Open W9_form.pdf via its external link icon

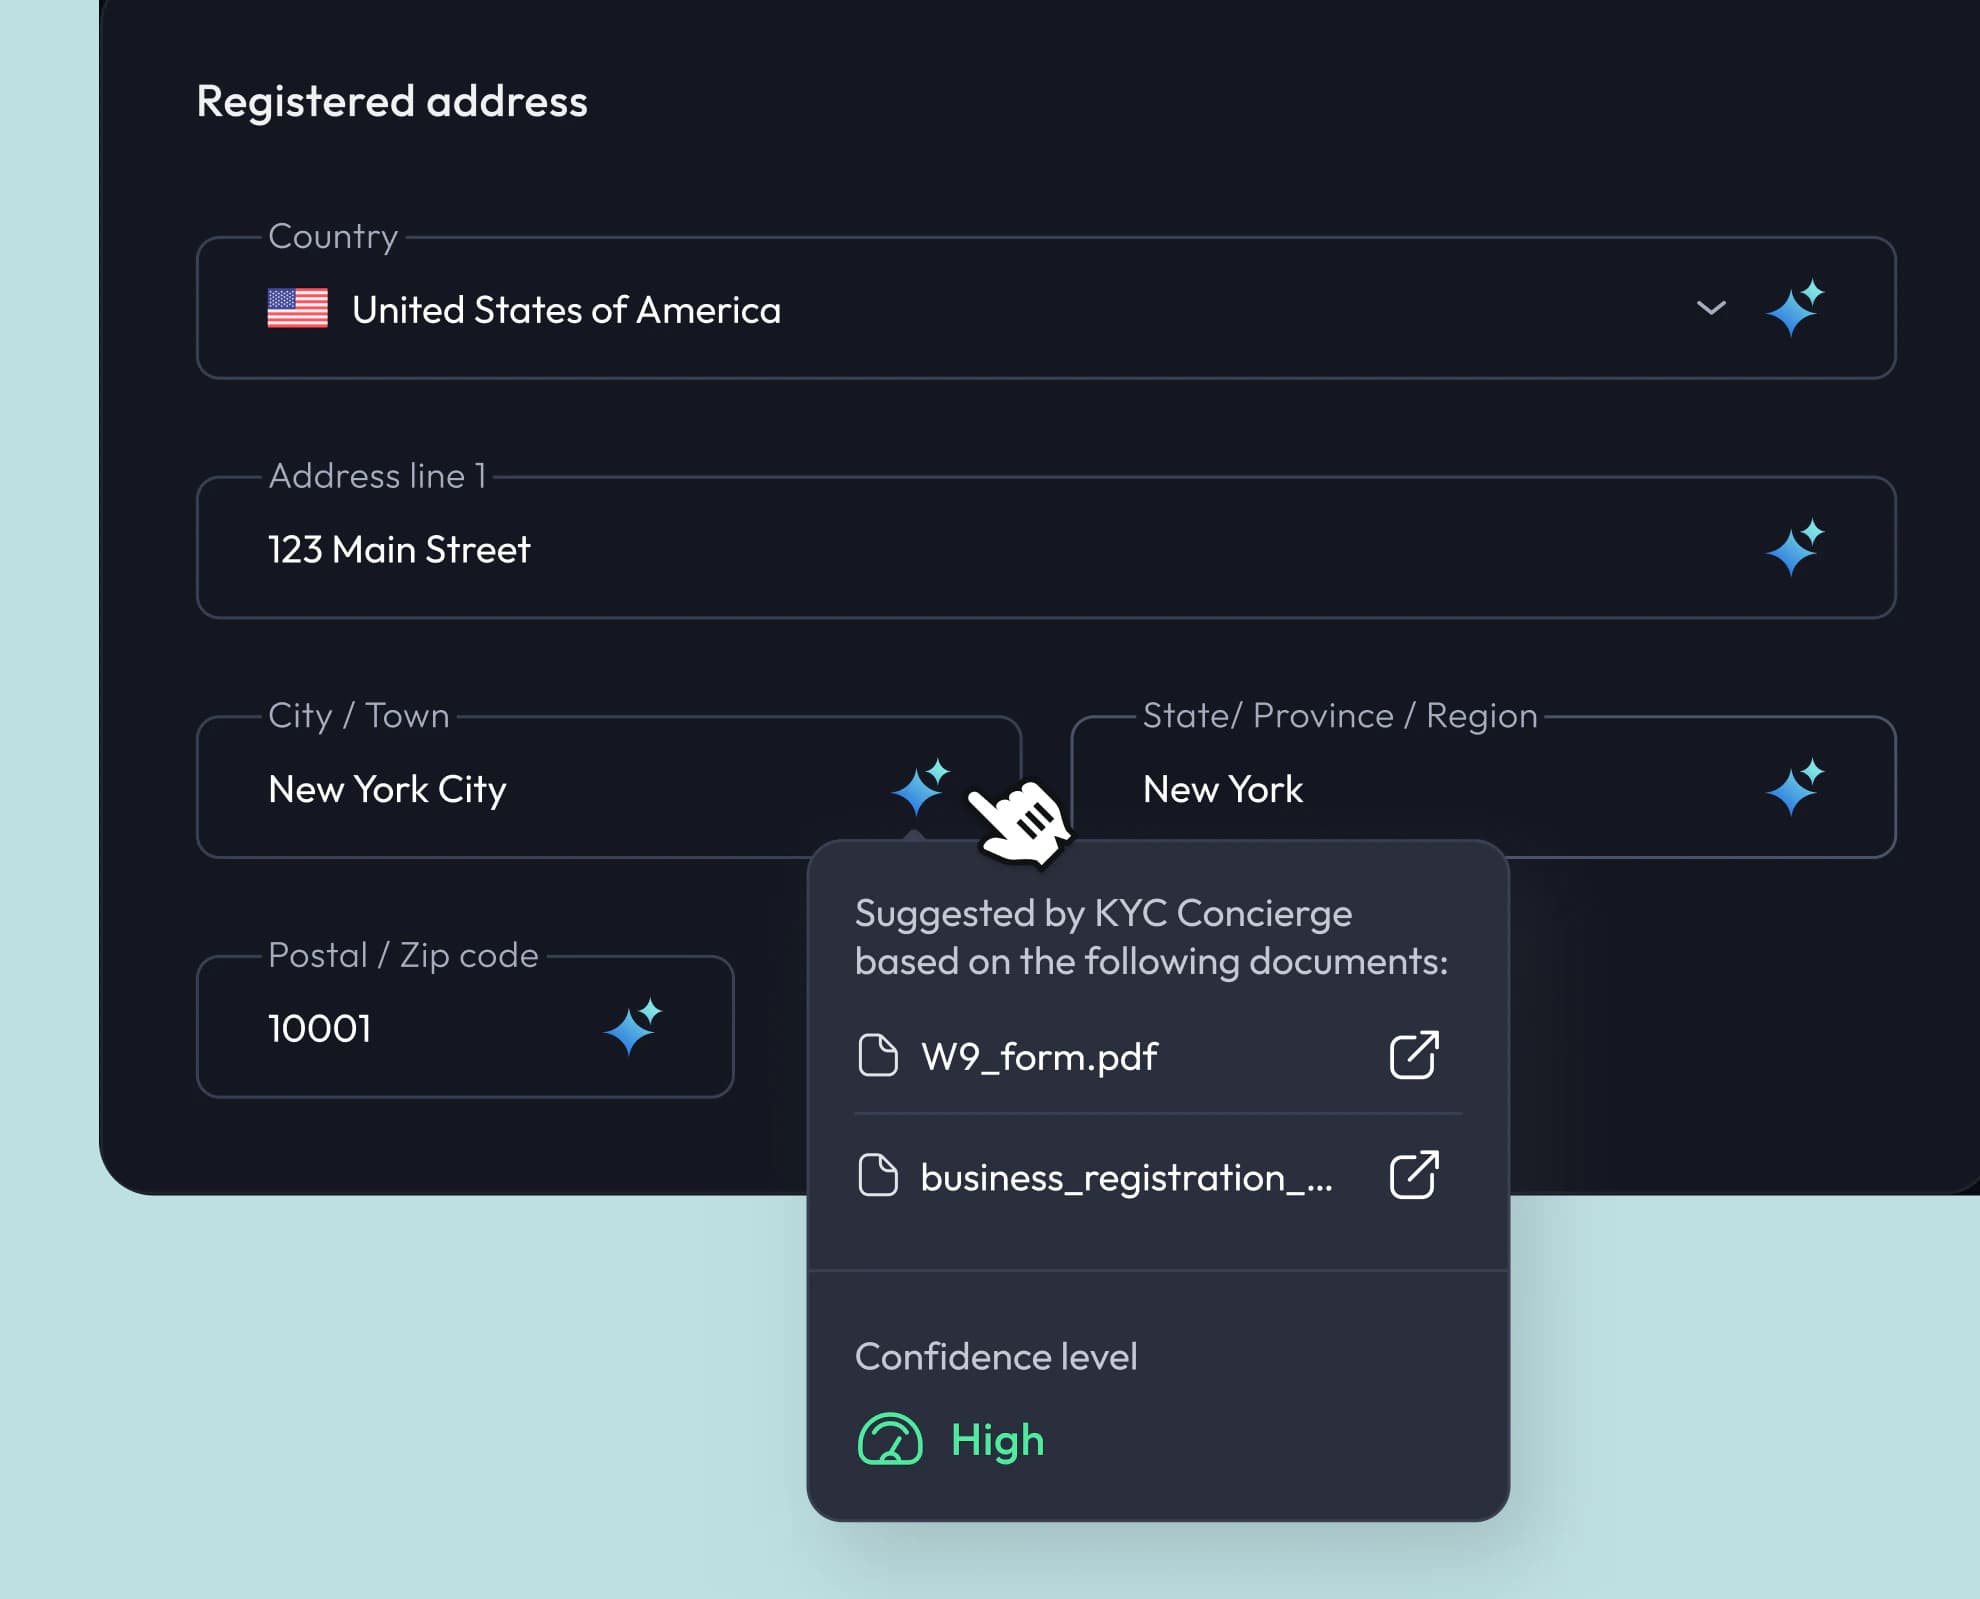(1414, 1055)
